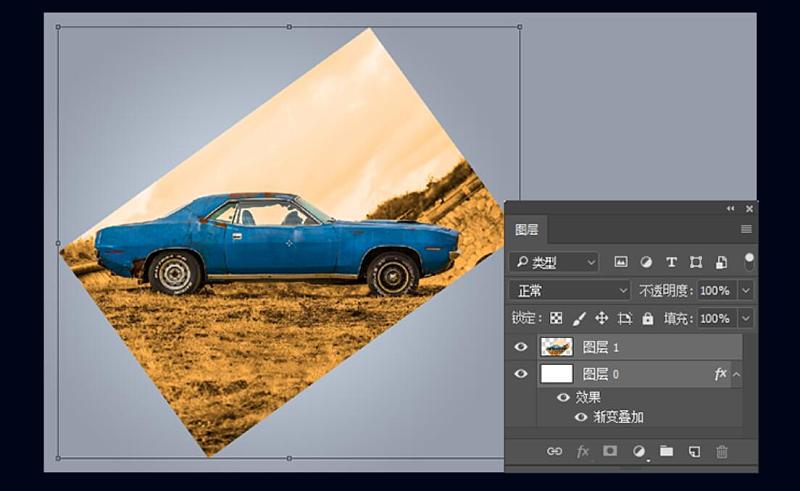This screenshot has height=491, width=800.
Task: Click the pixel layer filter icon
Action: click(x=621, y=262)
